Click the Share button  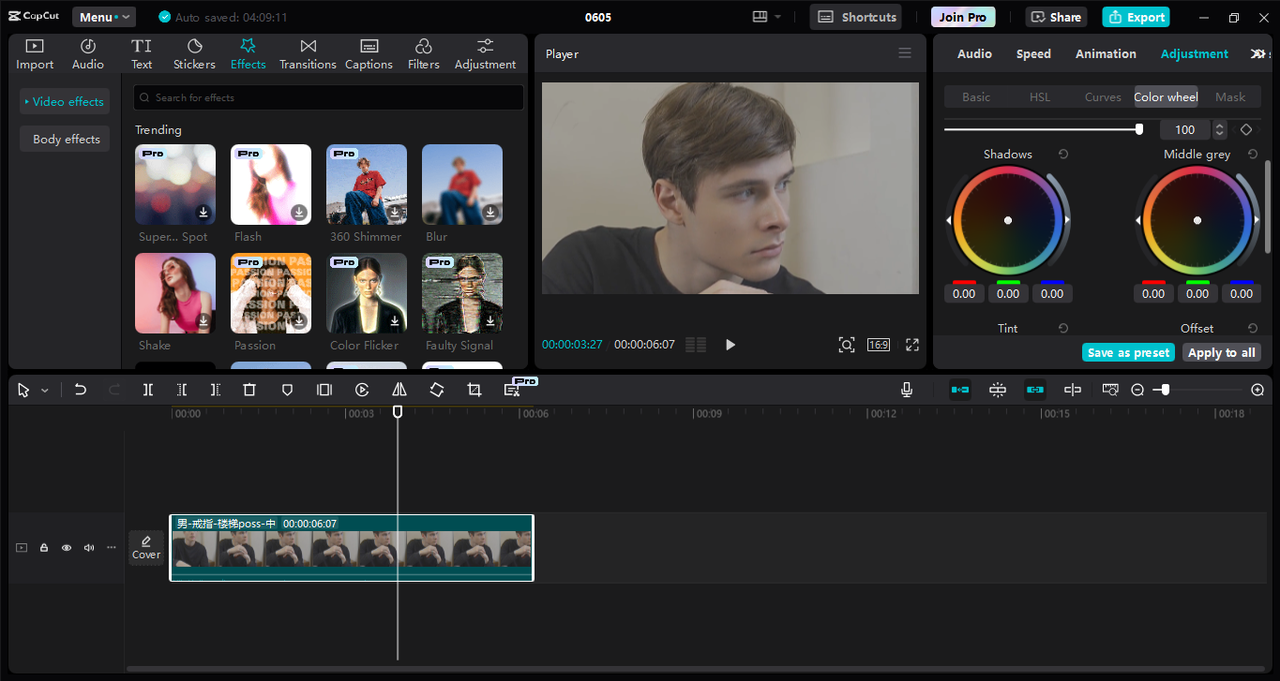tap(1056, 17)
